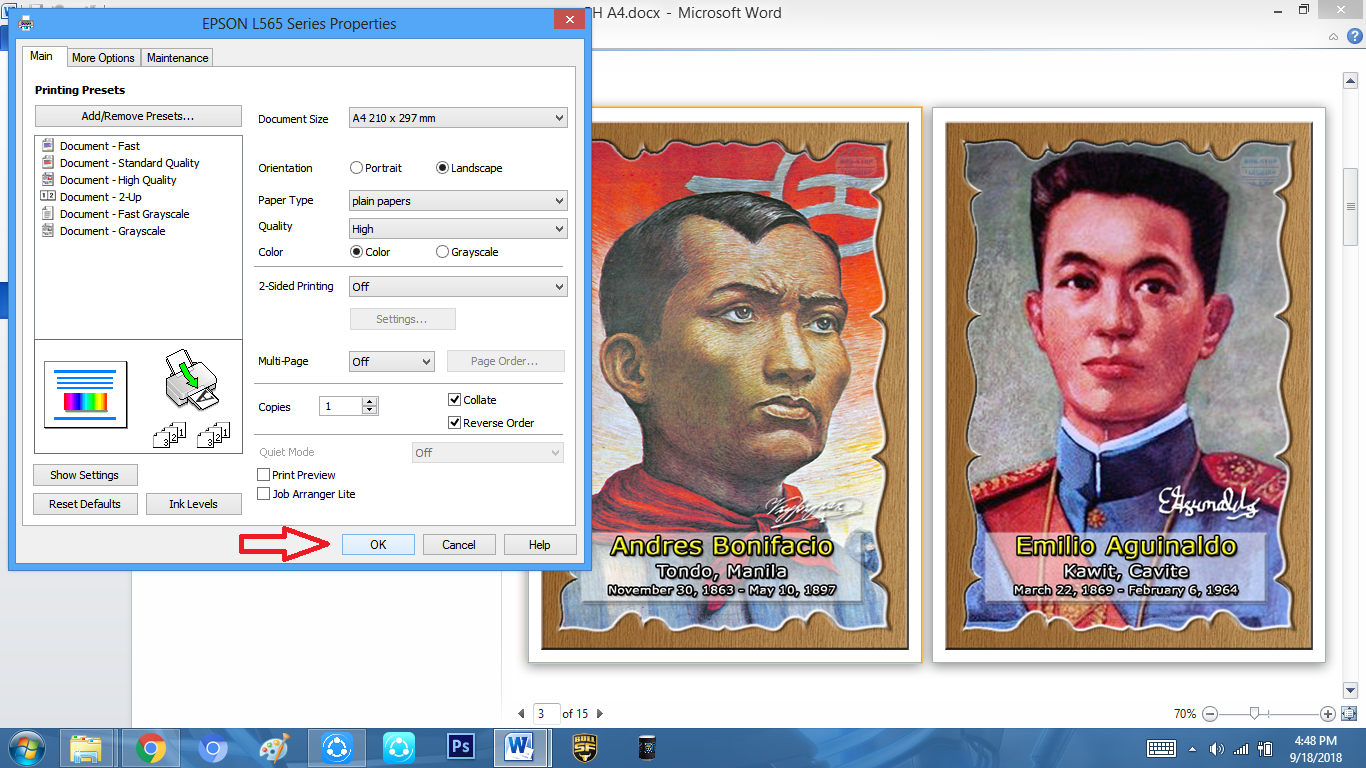This screenshot has width=1366, height=768.
Task: Show hidden system tray icons
Action: coord(1192,749)
